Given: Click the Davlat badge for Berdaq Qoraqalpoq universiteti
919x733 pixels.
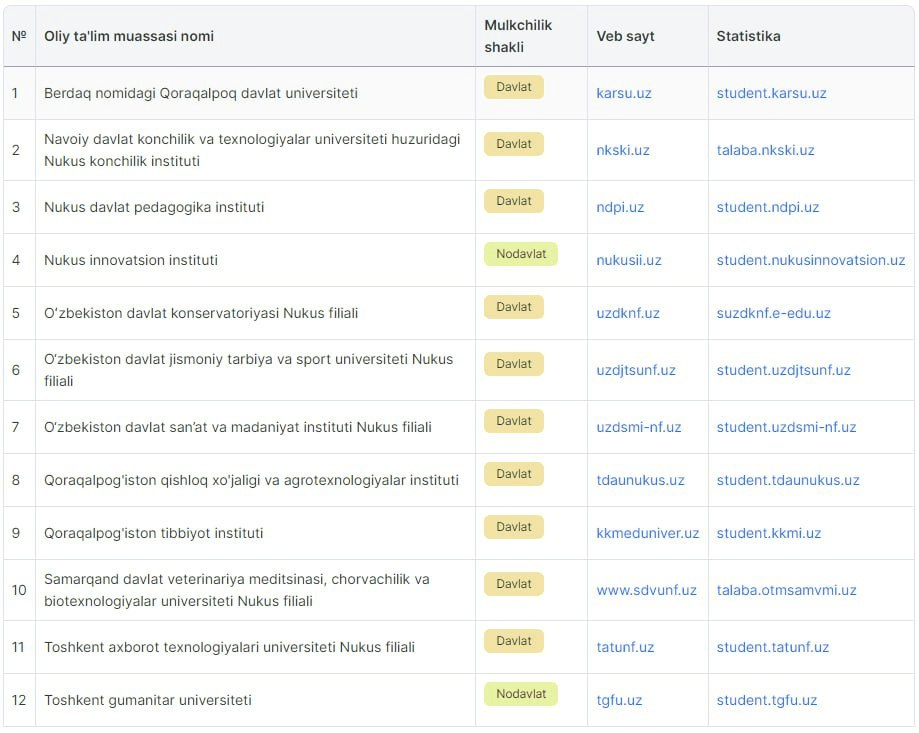Looking at the screenshot, I should point(513,87).
